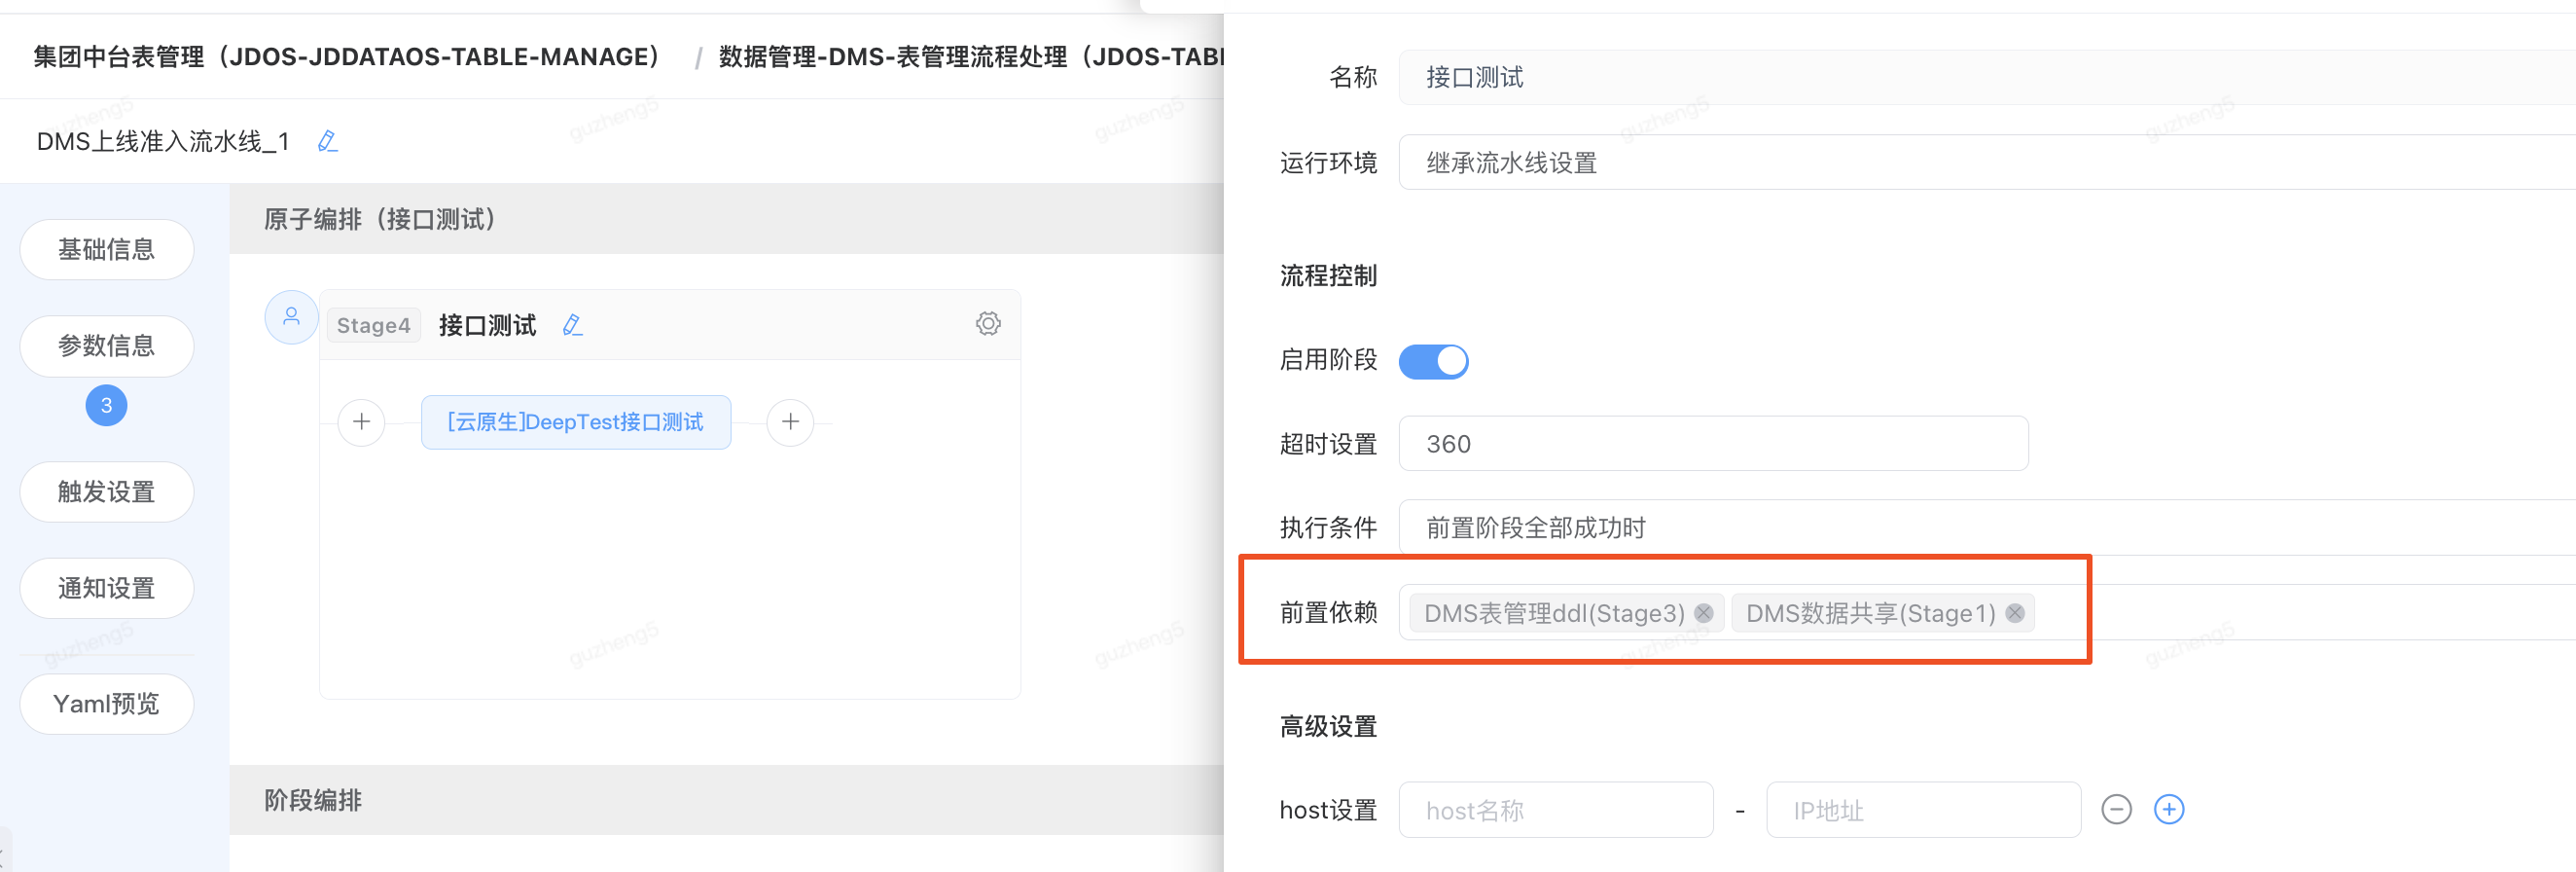Open the 基础信息 tab

pyautogui.click(x=106, y=249)
